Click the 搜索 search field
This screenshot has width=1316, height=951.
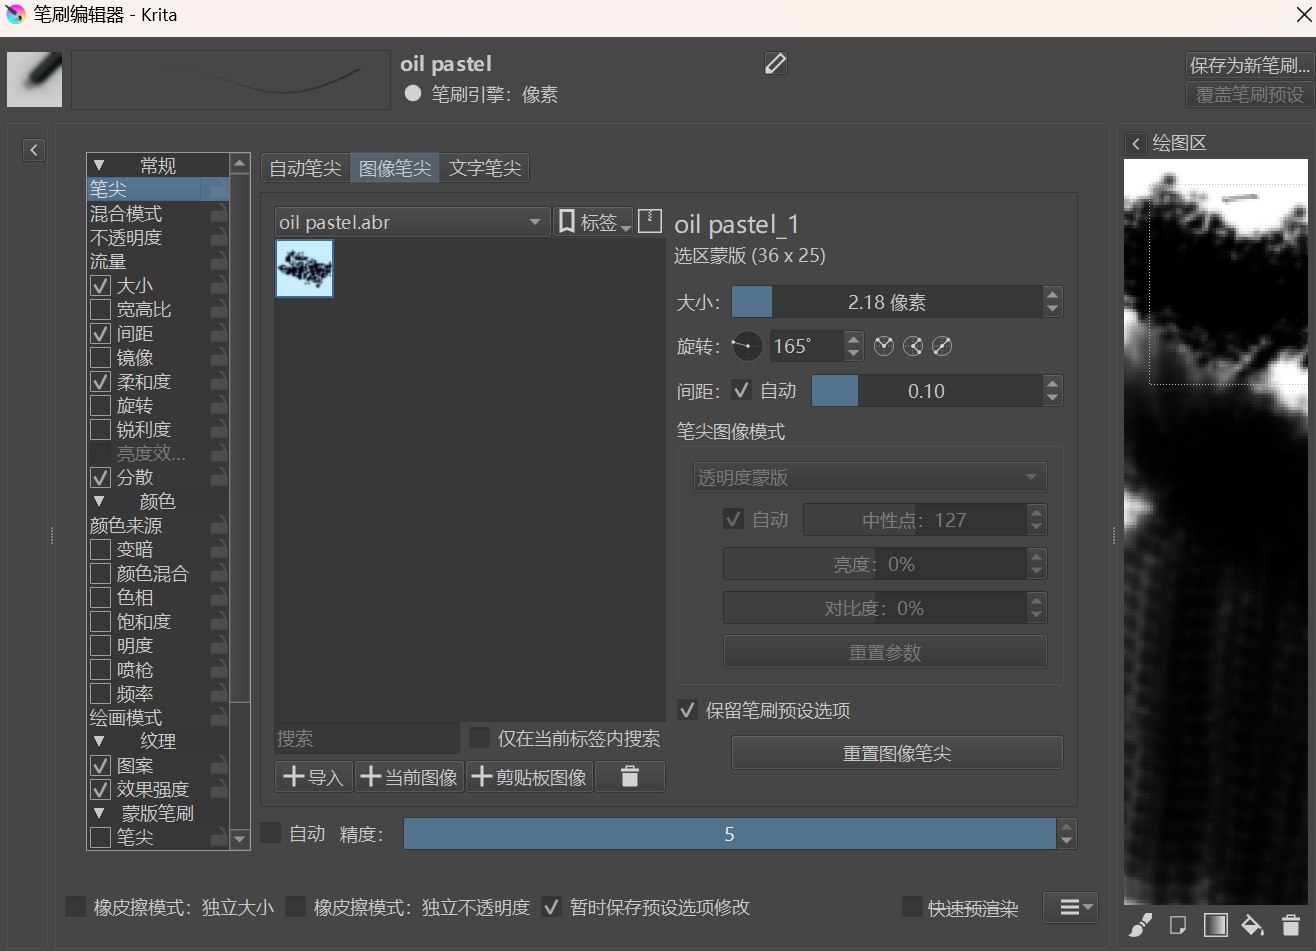(366, 739)
